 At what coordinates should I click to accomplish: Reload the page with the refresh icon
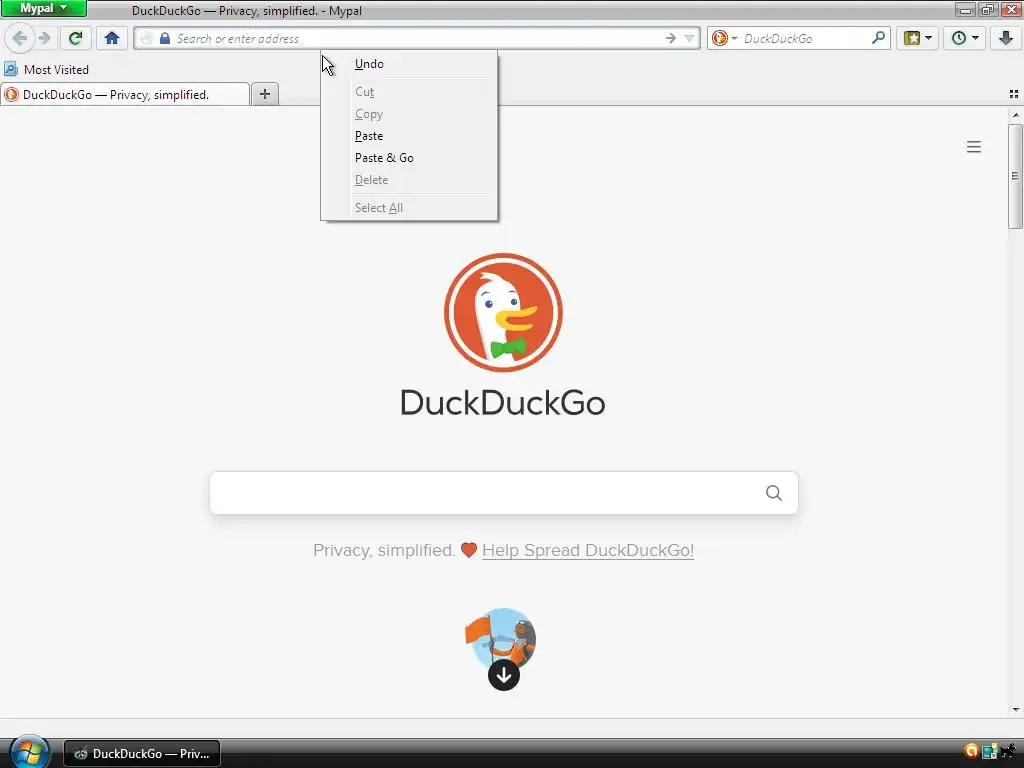click(x=76, y=39)
